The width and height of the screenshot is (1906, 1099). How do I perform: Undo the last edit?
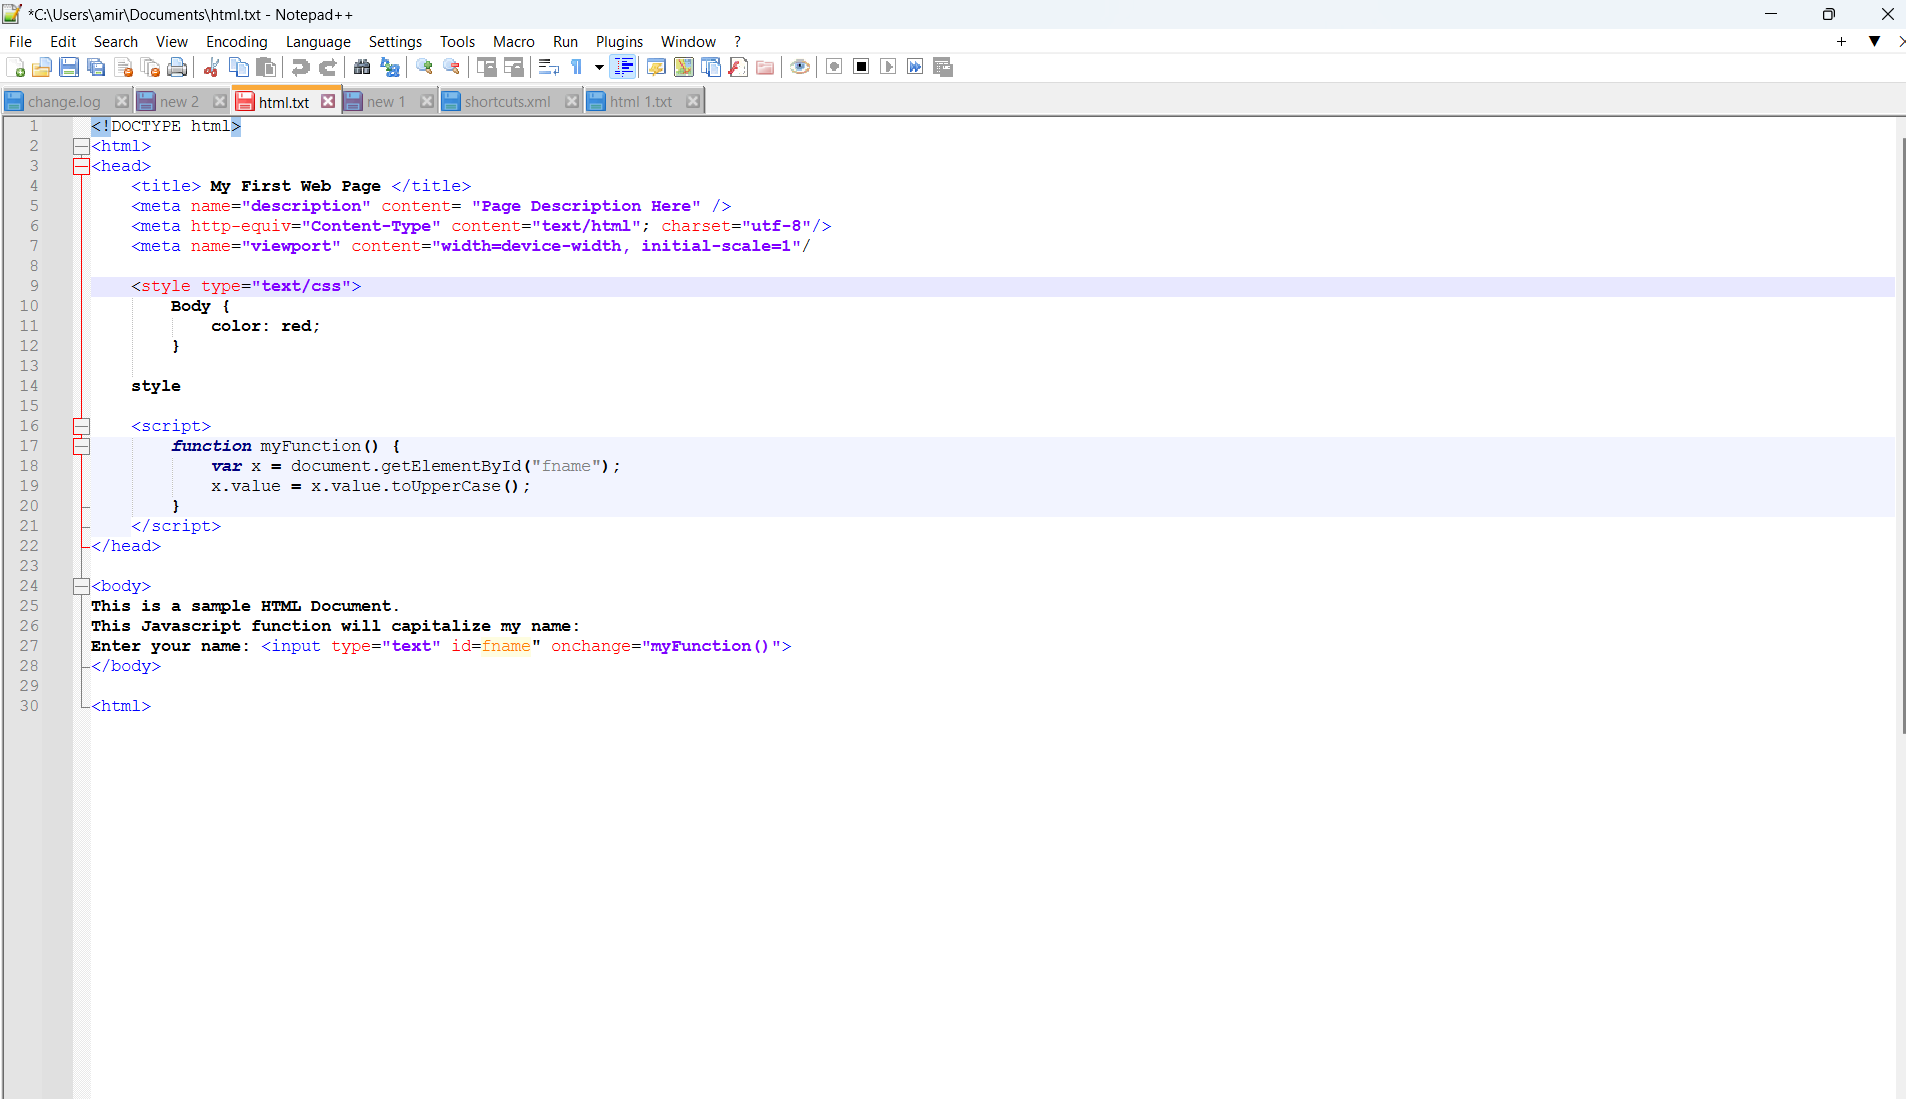pyautogui.click(x=300, y=67)
